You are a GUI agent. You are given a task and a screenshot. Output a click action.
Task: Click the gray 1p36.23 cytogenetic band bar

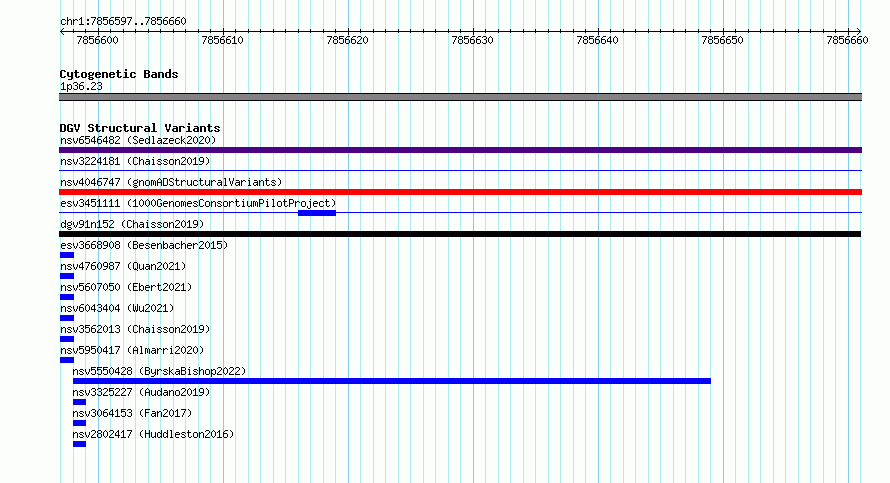460,97
